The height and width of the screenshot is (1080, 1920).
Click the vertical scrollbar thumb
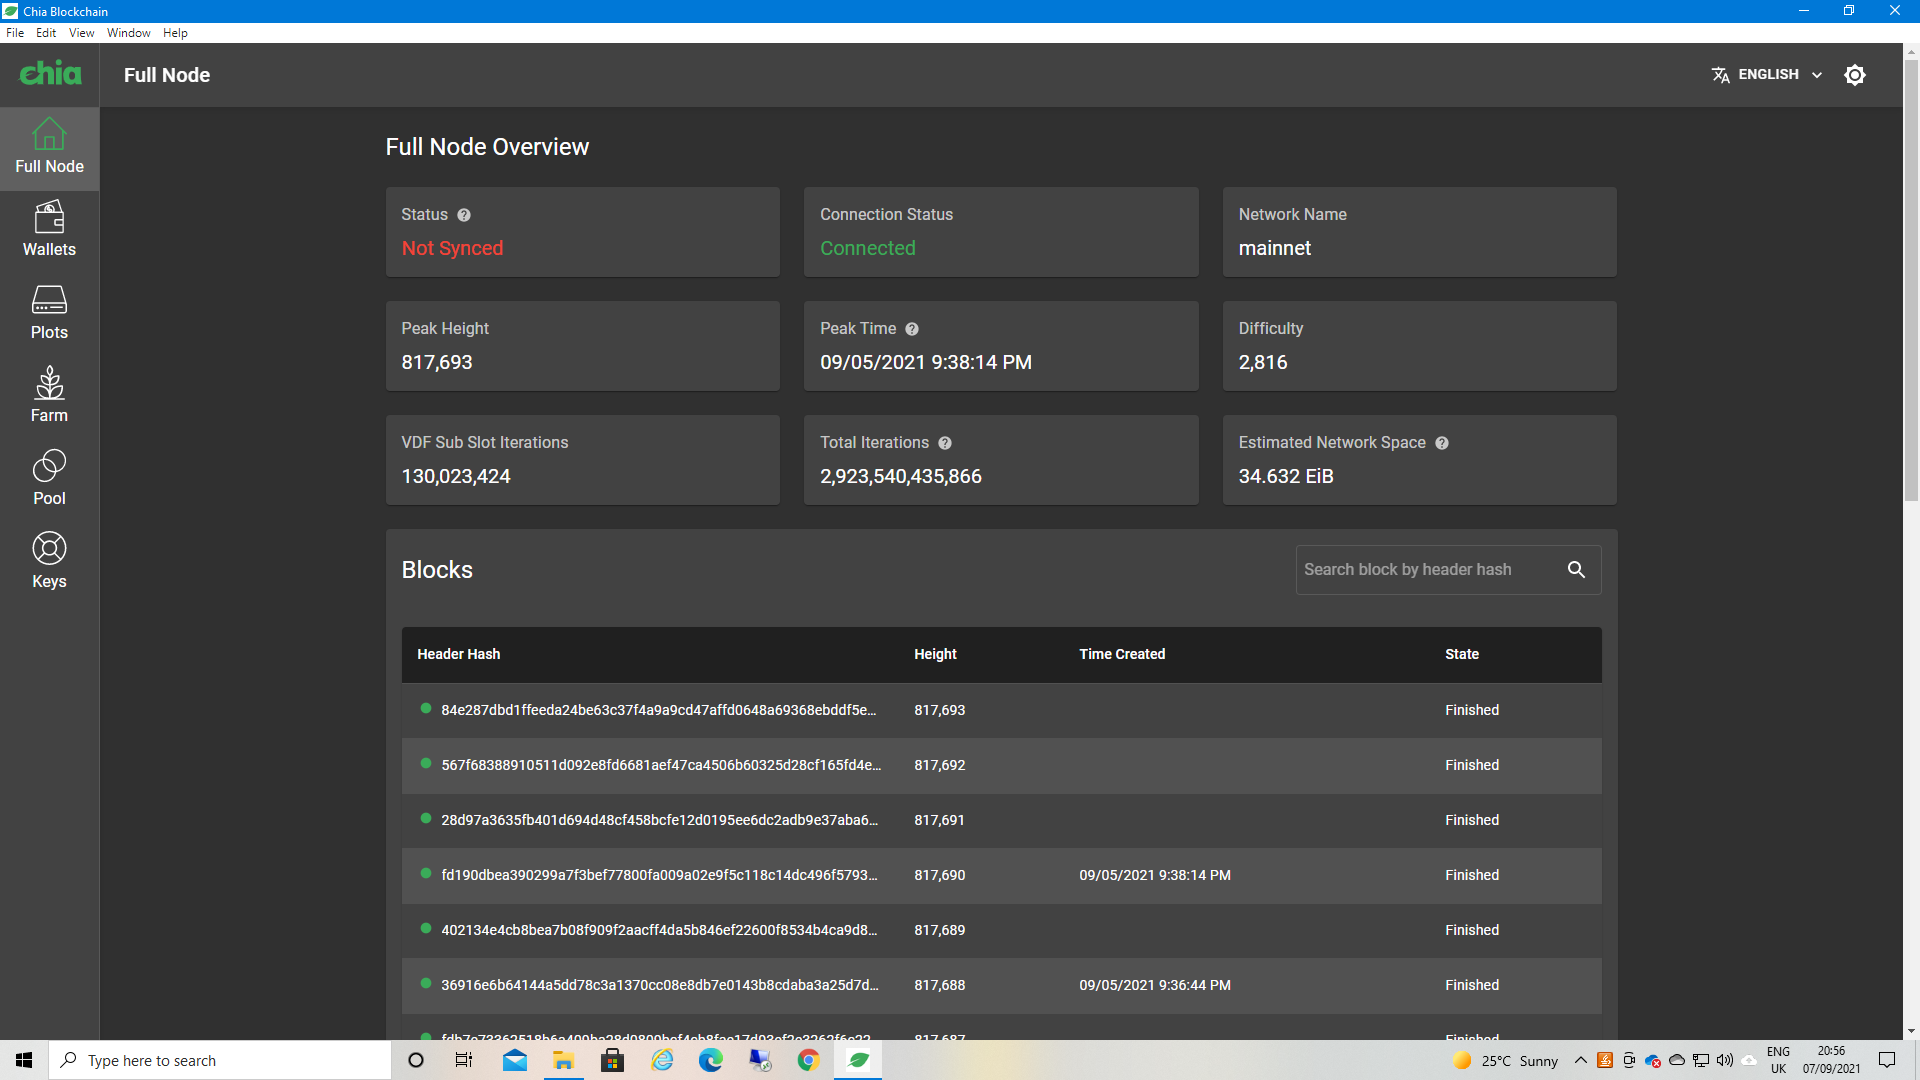(x=1911, y=280)
